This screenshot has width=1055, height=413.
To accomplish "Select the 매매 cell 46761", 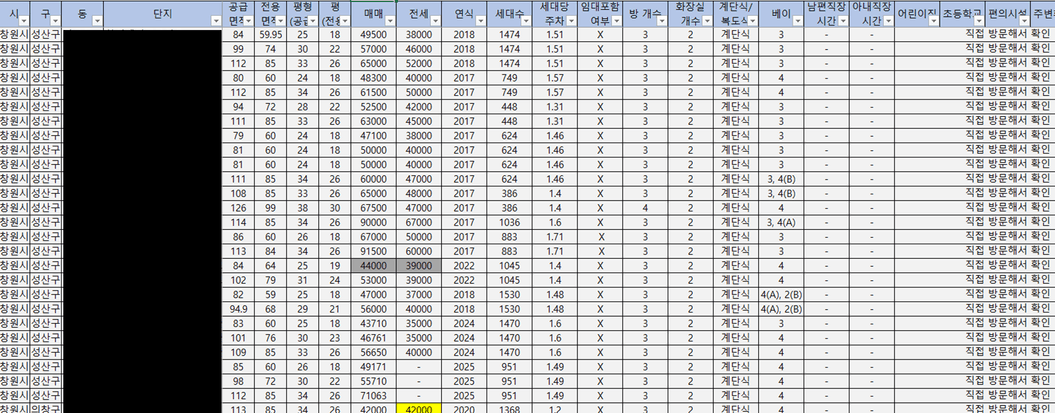I will [x=374, y=338].
